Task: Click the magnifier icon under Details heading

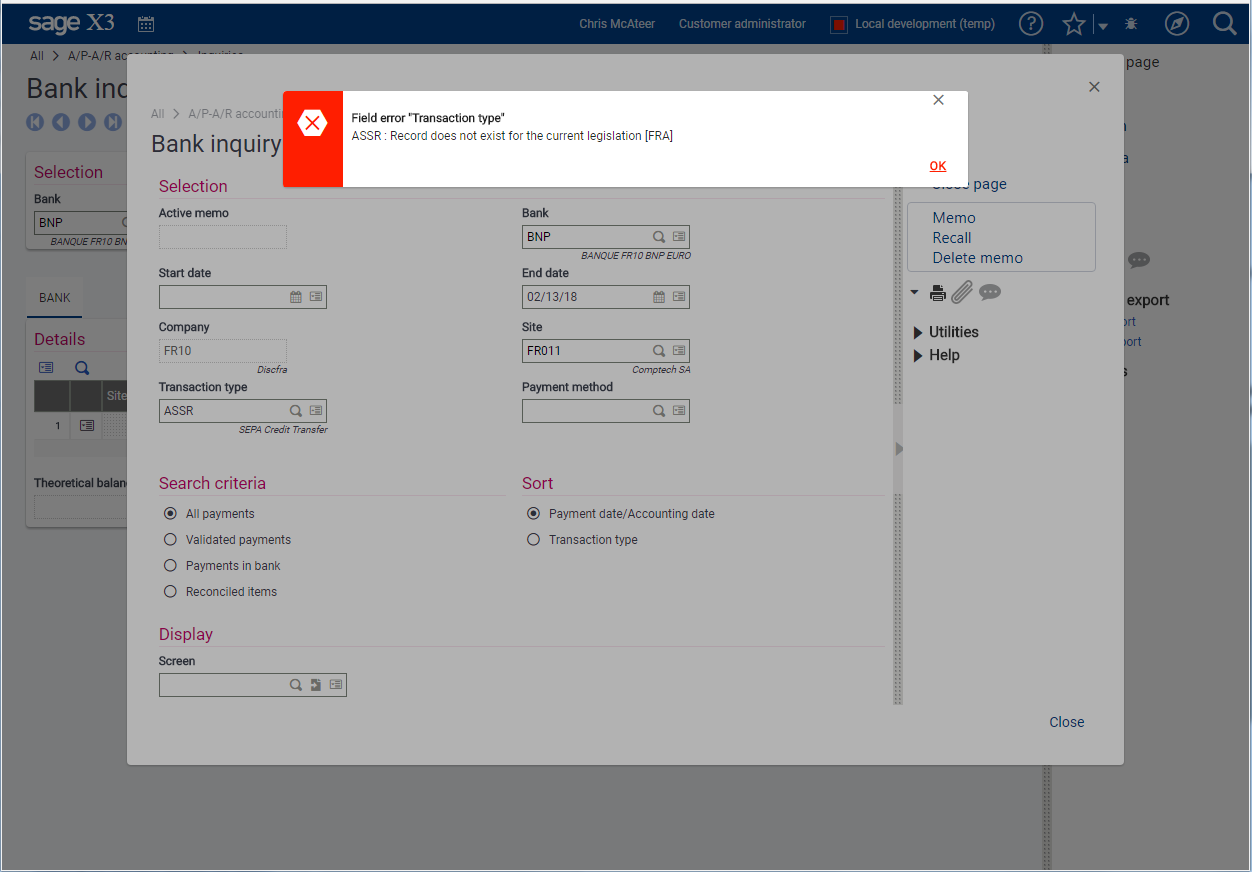Action: pos(82,368)
